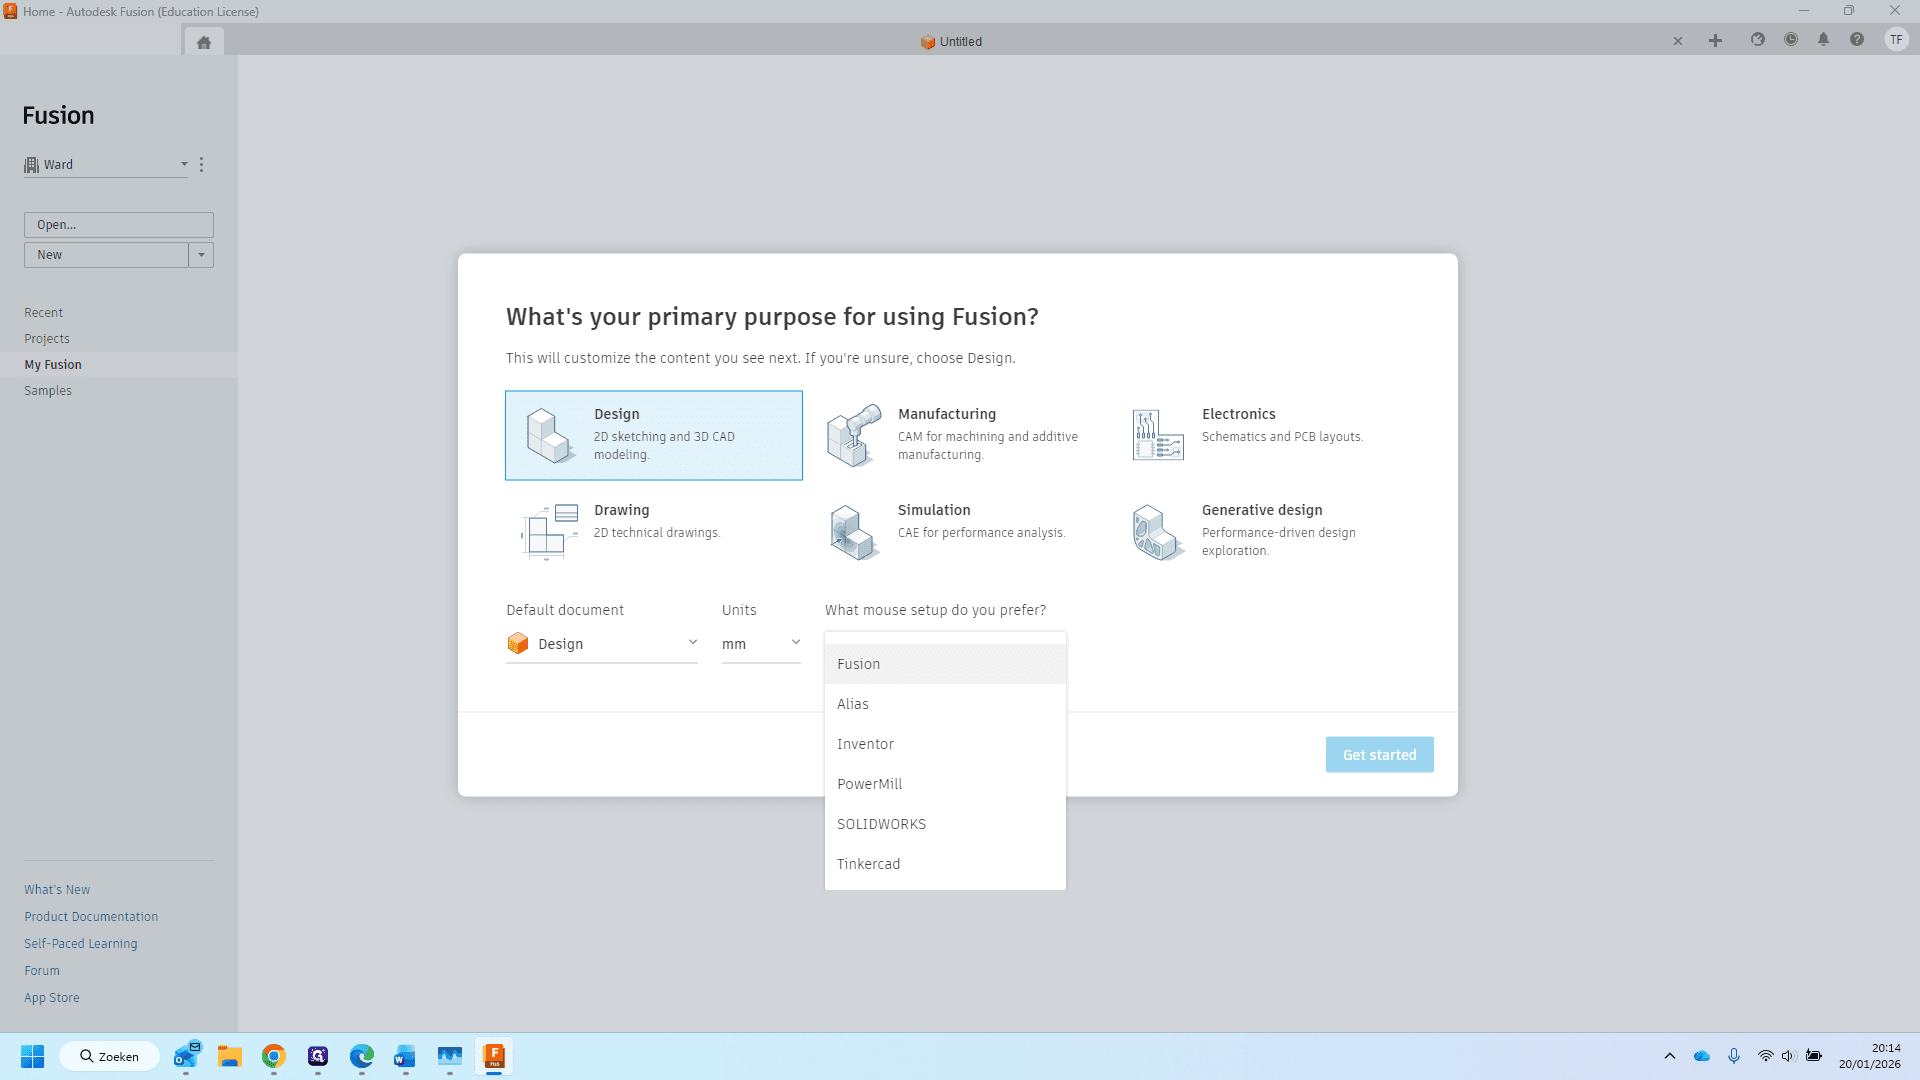
Task: Select the Design purpose card
Action: (x=654, y=436)
